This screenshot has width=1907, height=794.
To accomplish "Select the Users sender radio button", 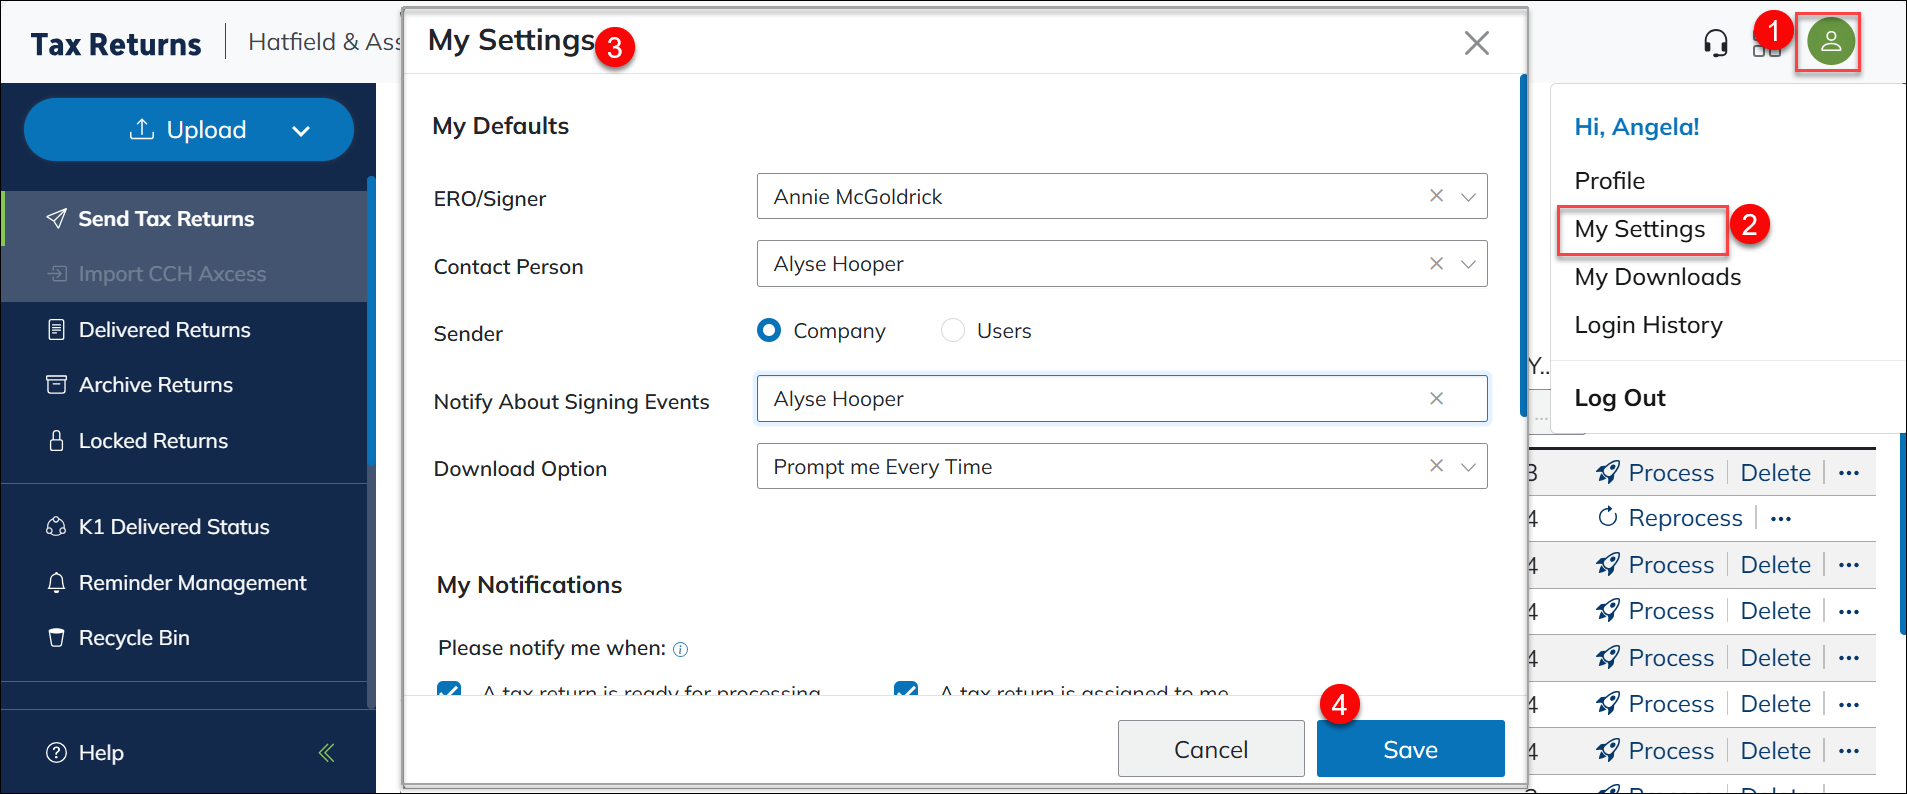I will pyautogui.click(x=953, y=330).
